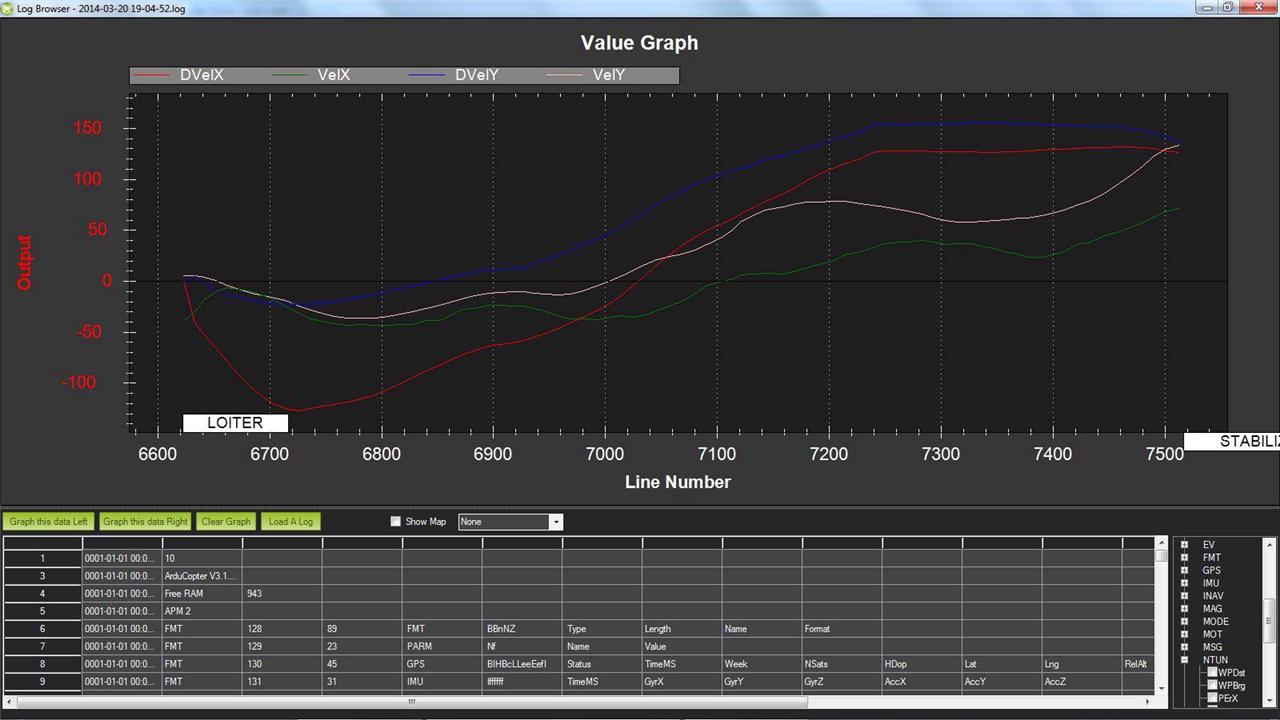The width and height of the screenshot is (1280, 720).
Task: Check the WPDst field under NTUN
Action: [1213, 673]
